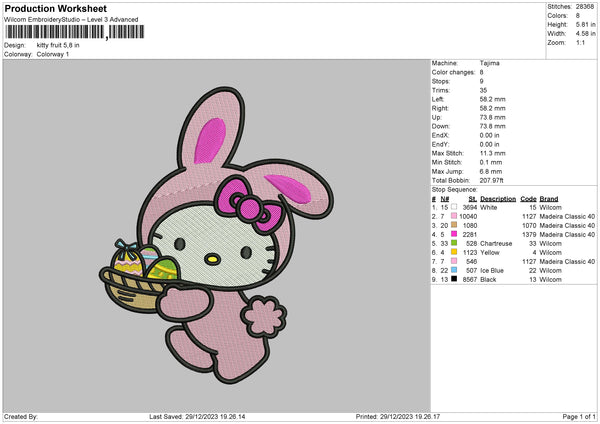Click stitch count 10040 in row 2
The image size is (600, 424).
point(468,217)
